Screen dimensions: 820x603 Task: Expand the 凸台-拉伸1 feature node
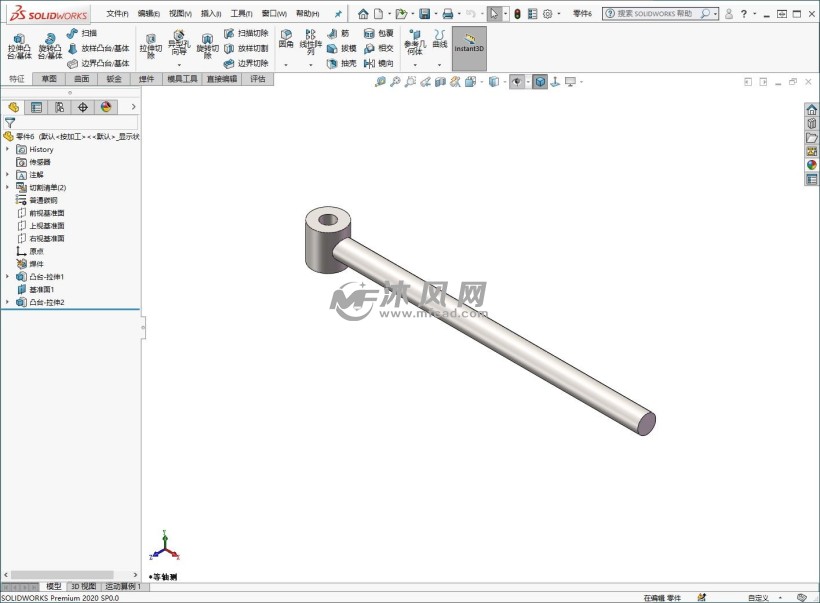coord(8,276)
